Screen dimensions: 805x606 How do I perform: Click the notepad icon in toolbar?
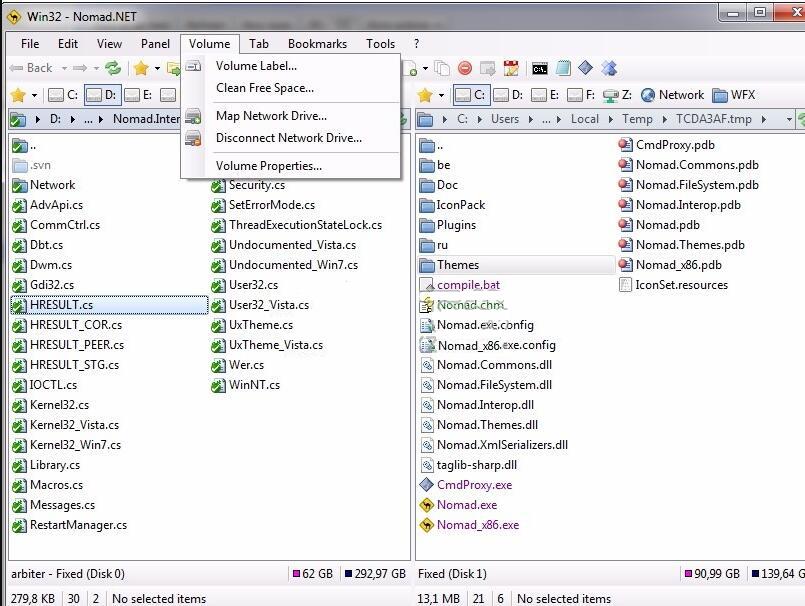click(x=563, y=68)
